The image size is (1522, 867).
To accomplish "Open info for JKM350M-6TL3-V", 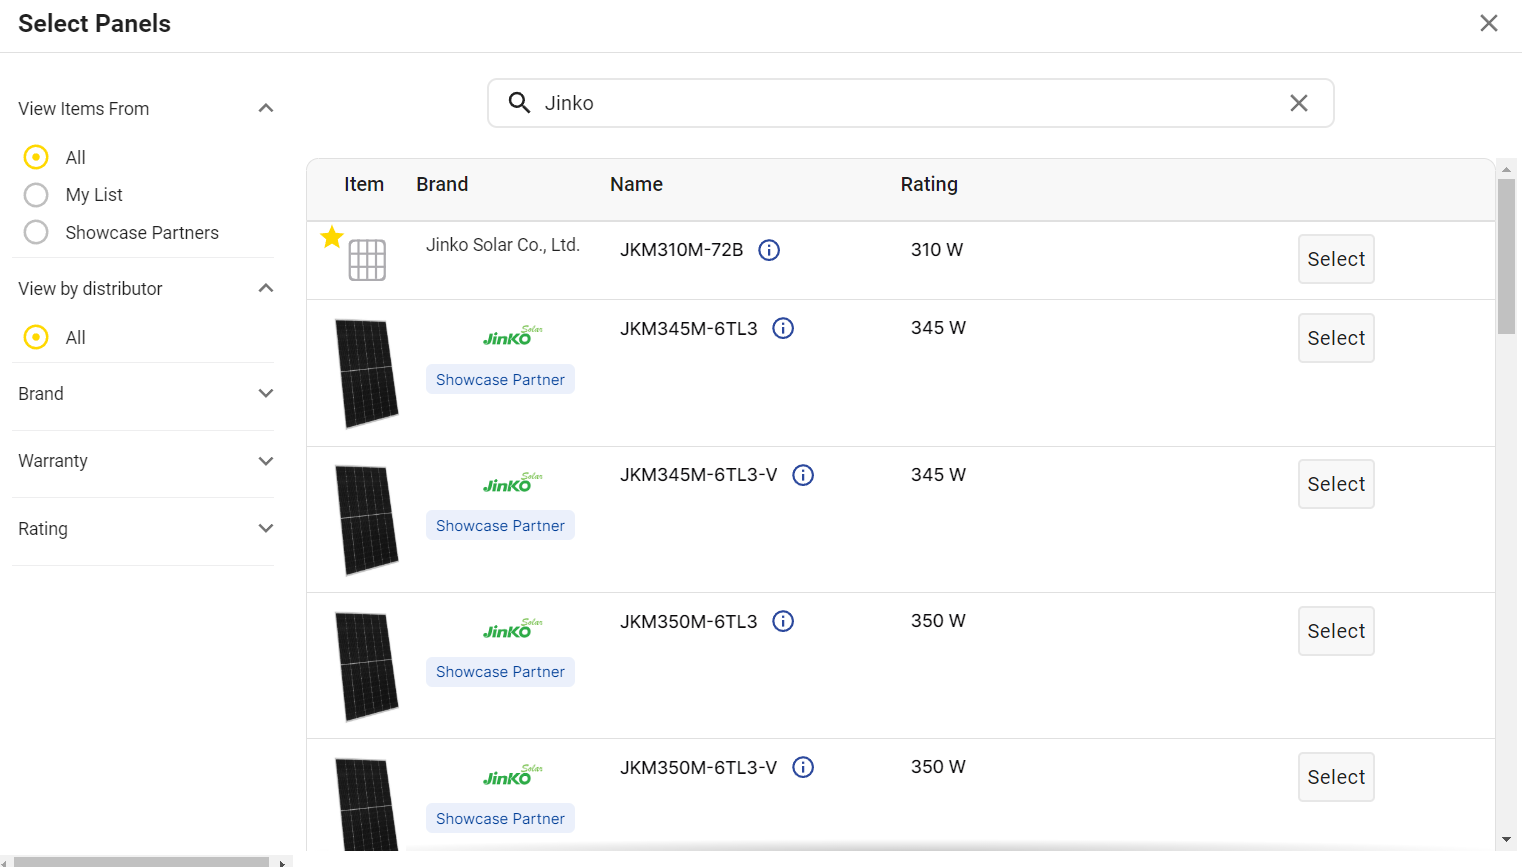I will click(x=803, y=767).
